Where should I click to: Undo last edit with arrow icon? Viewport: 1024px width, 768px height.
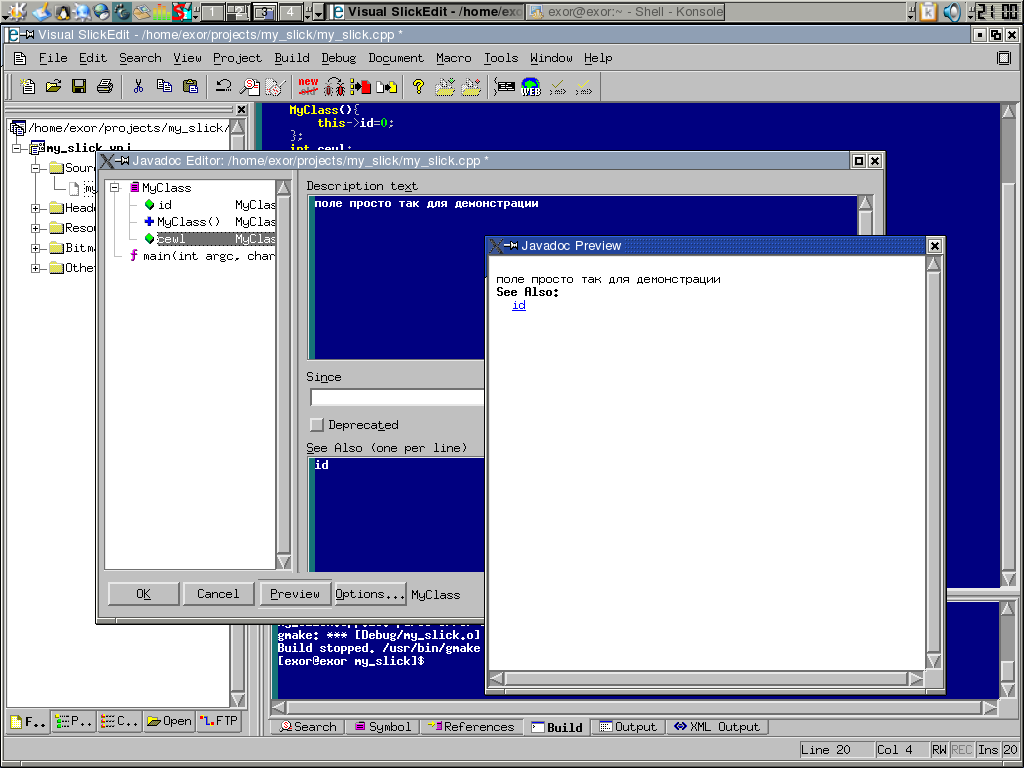[223, 86]
